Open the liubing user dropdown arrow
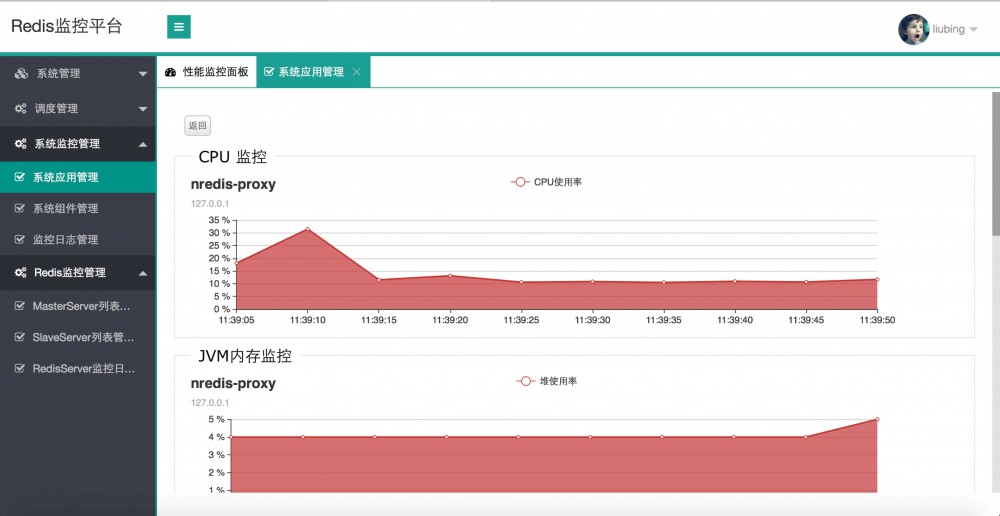This screenshot has height=516, width=1000. (x=973, y=29)
